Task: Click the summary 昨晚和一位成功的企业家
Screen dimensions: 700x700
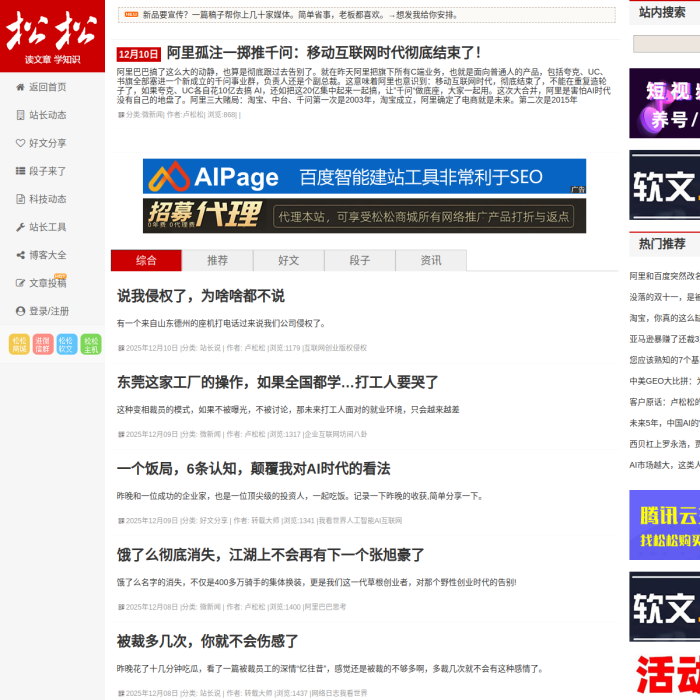Action: 300,496
